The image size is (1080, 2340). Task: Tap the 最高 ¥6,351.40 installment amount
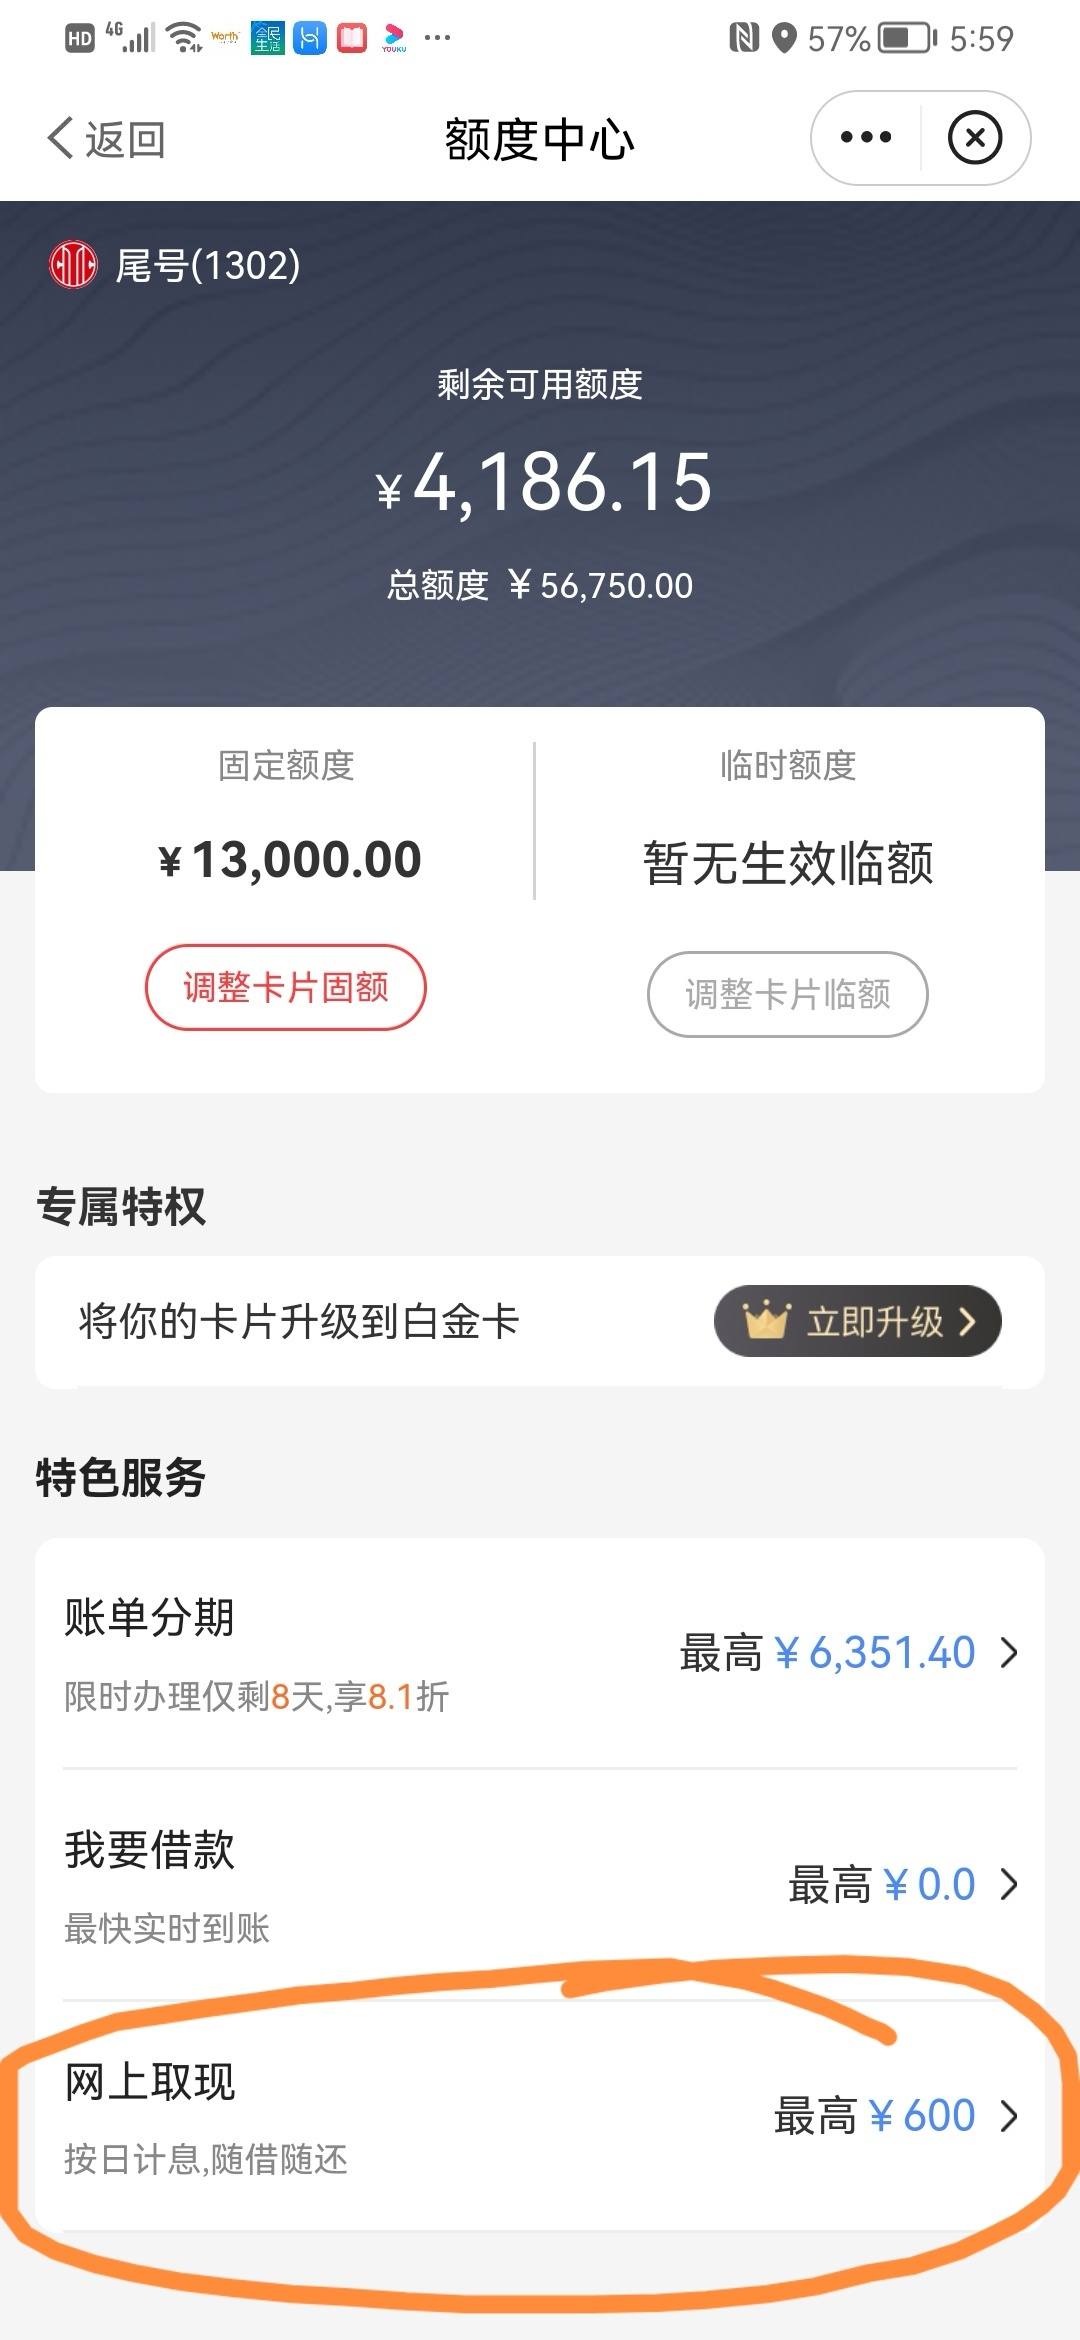click(827, 1653)
